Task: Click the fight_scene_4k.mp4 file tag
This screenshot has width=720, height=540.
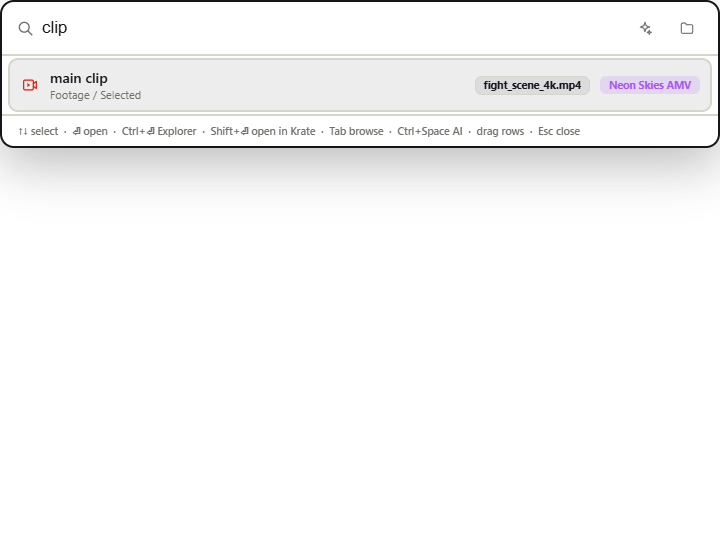Action: click(x=532, y=85)
